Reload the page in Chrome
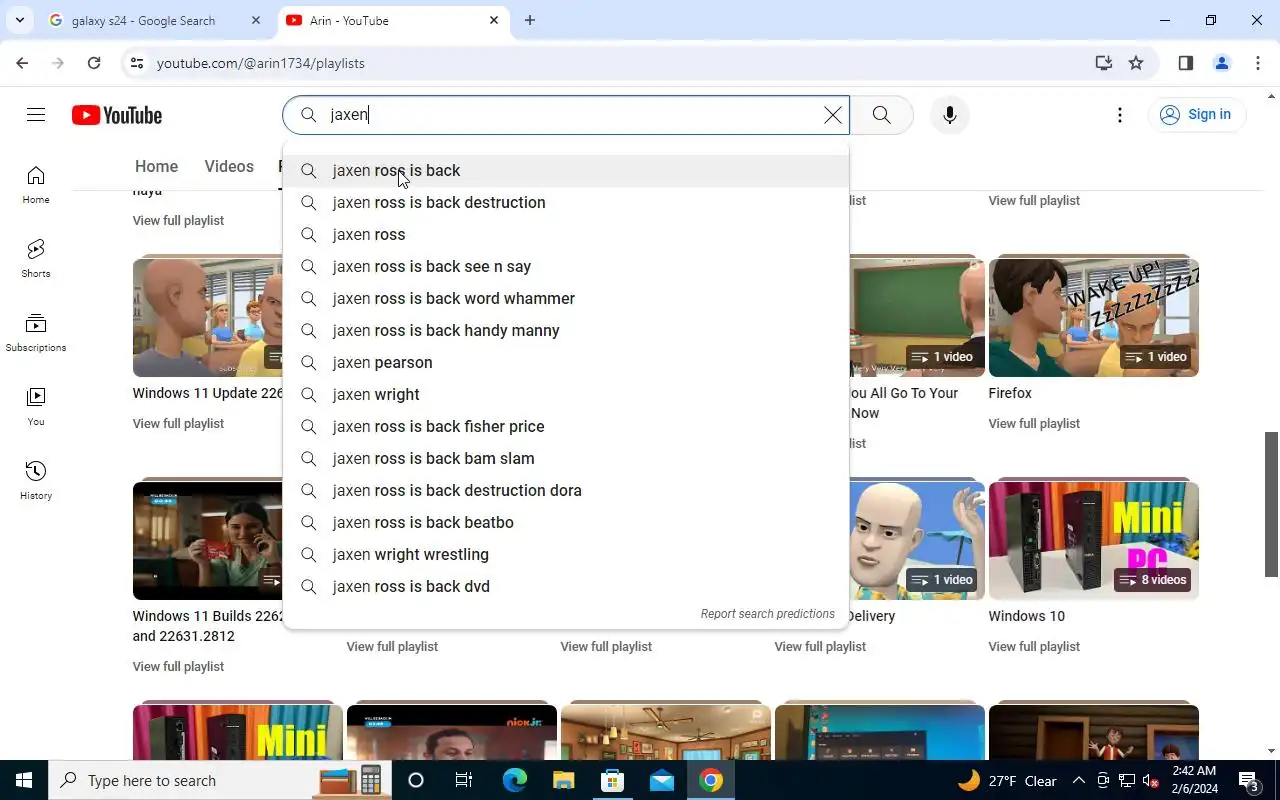The image size is (1280, 800). tap(94, 63)
